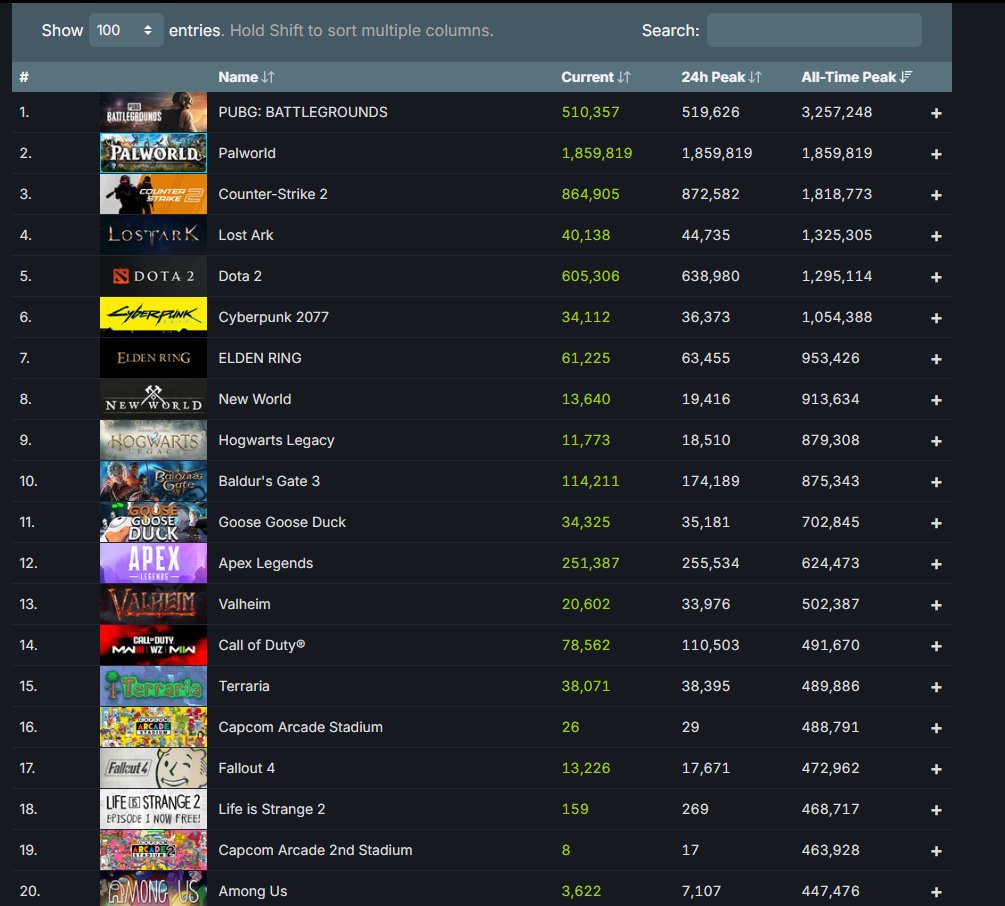Expand the New World row plus icon
This screenshot has width=1005, height=906.
(x=936, y=400)
